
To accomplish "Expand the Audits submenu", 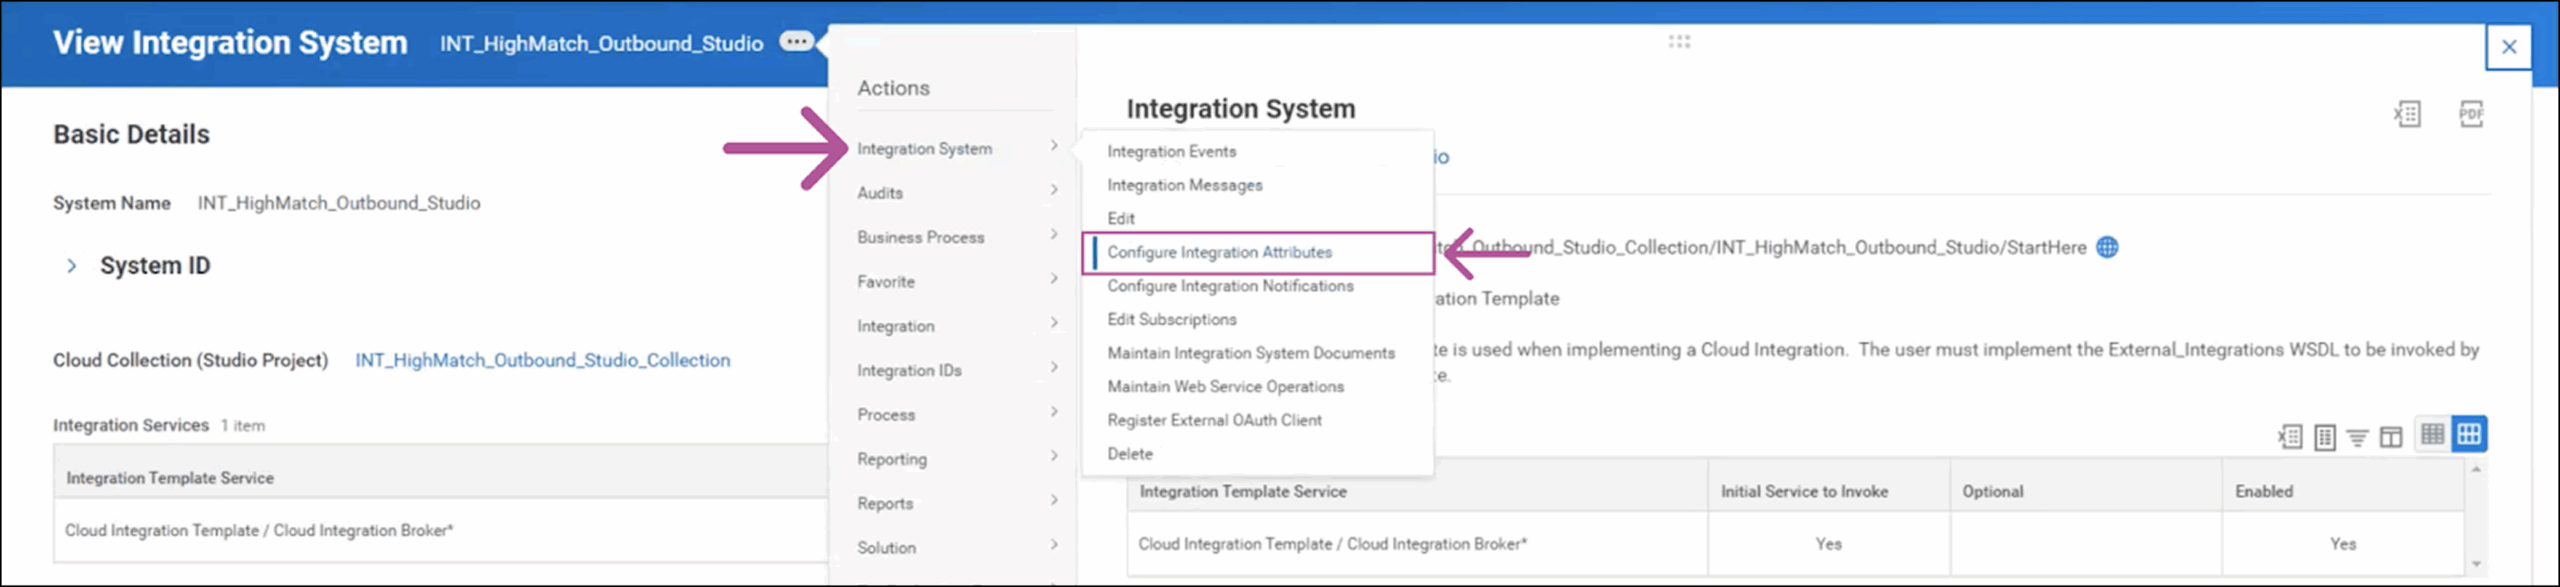I will point(956,193).
